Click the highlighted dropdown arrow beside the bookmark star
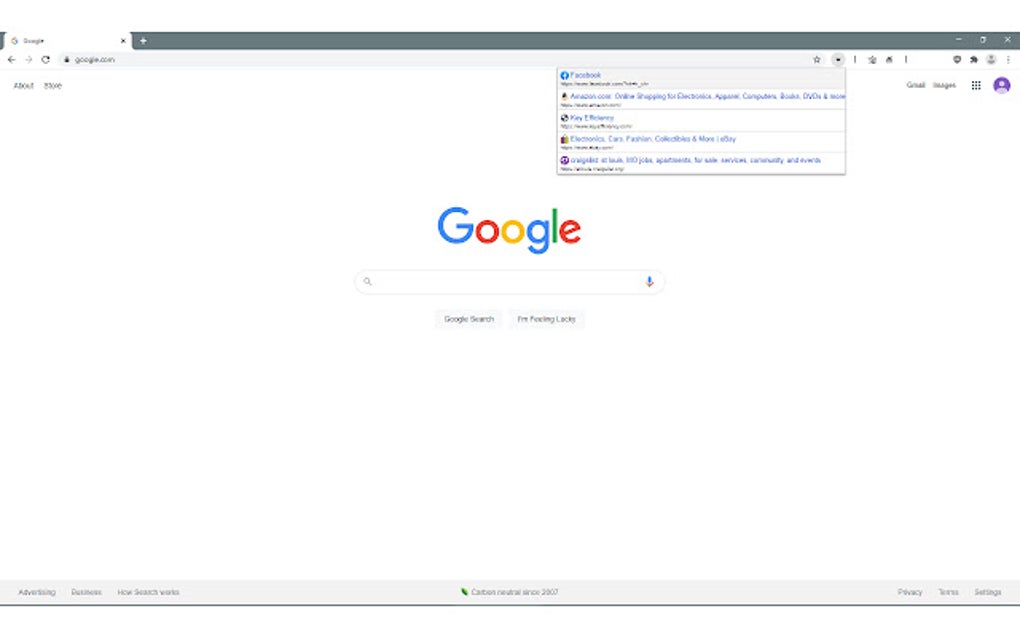This screenshot has width=1020, height=638. click(837, 59)
